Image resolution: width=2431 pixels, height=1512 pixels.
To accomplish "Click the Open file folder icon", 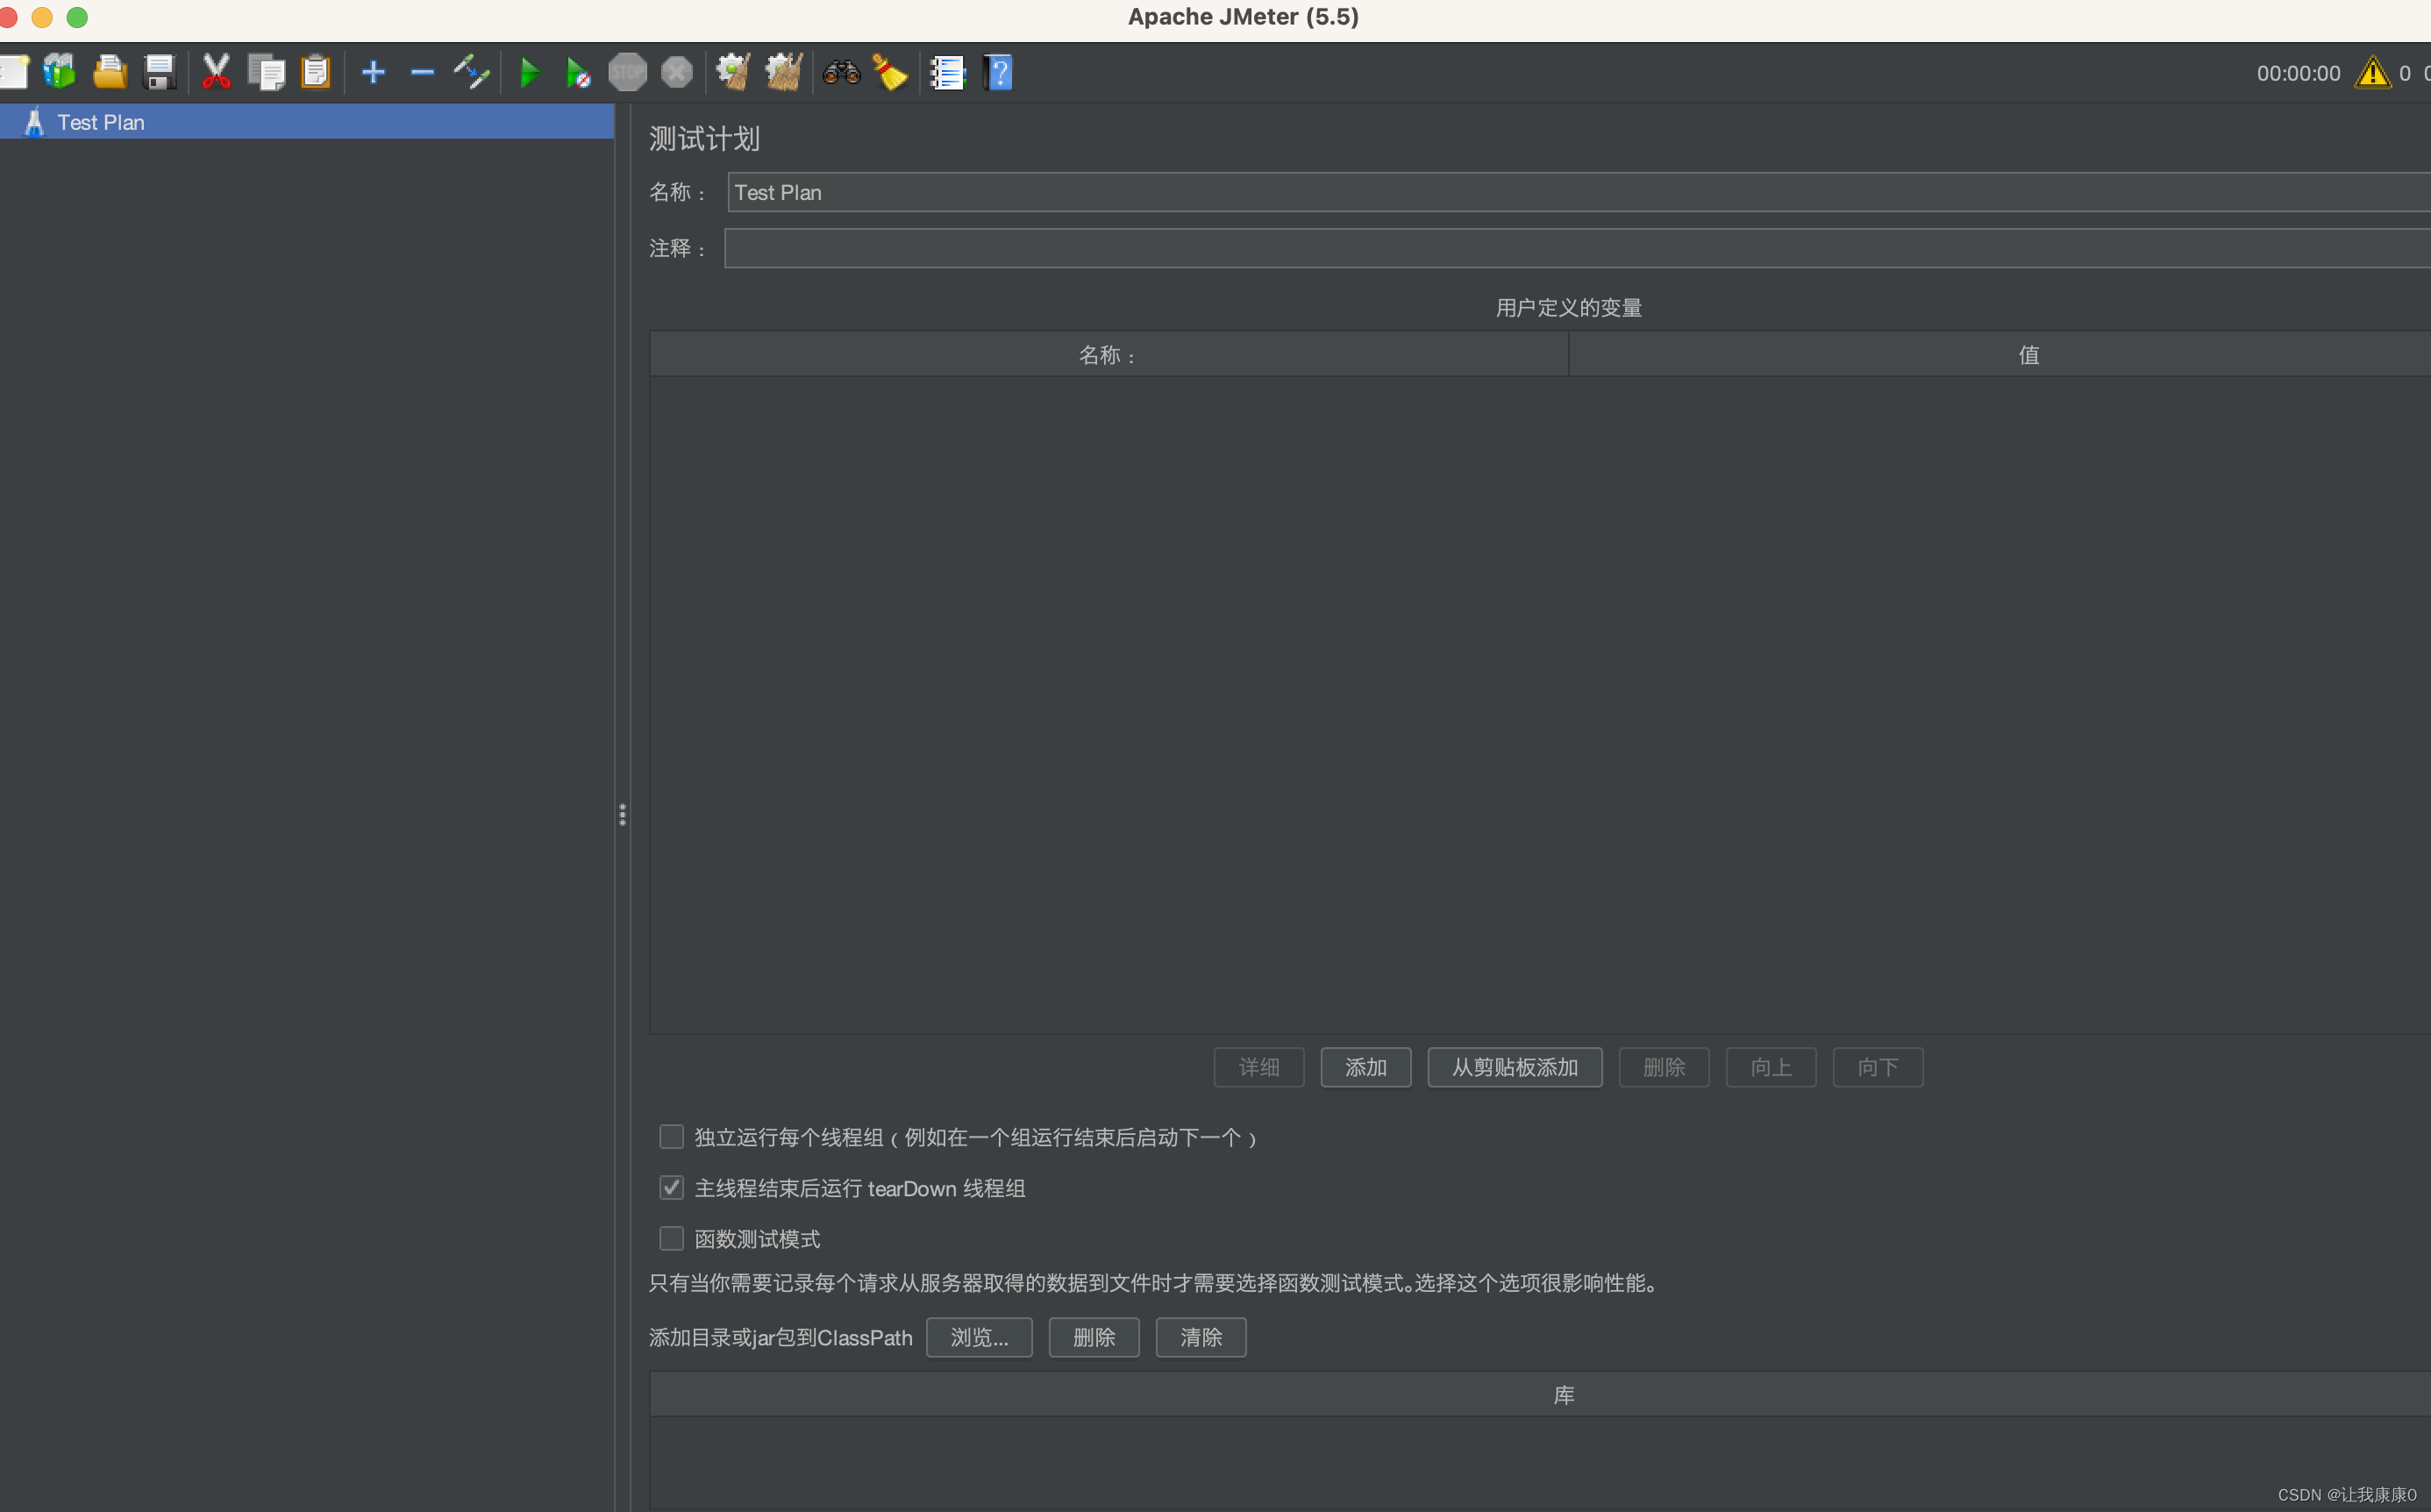I will pos(110,72).
